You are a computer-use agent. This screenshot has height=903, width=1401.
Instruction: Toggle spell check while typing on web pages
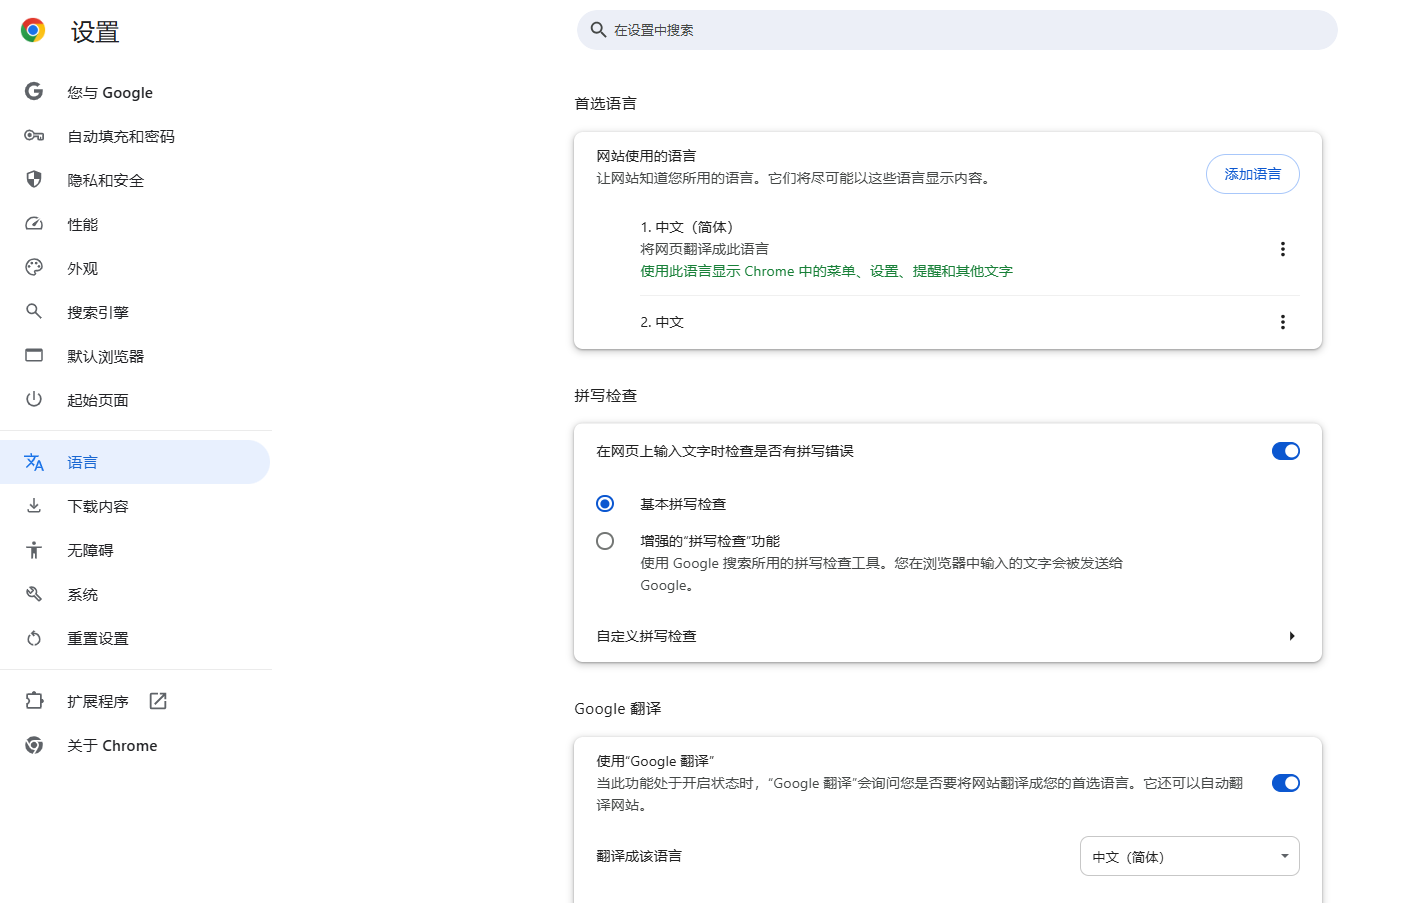pyautogui.click(x=1285, y=451)
